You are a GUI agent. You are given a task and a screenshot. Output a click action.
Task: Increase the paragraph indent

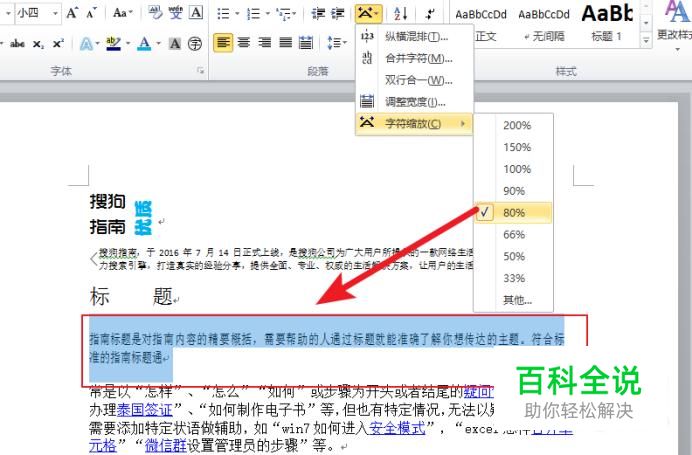click(338, 14)
